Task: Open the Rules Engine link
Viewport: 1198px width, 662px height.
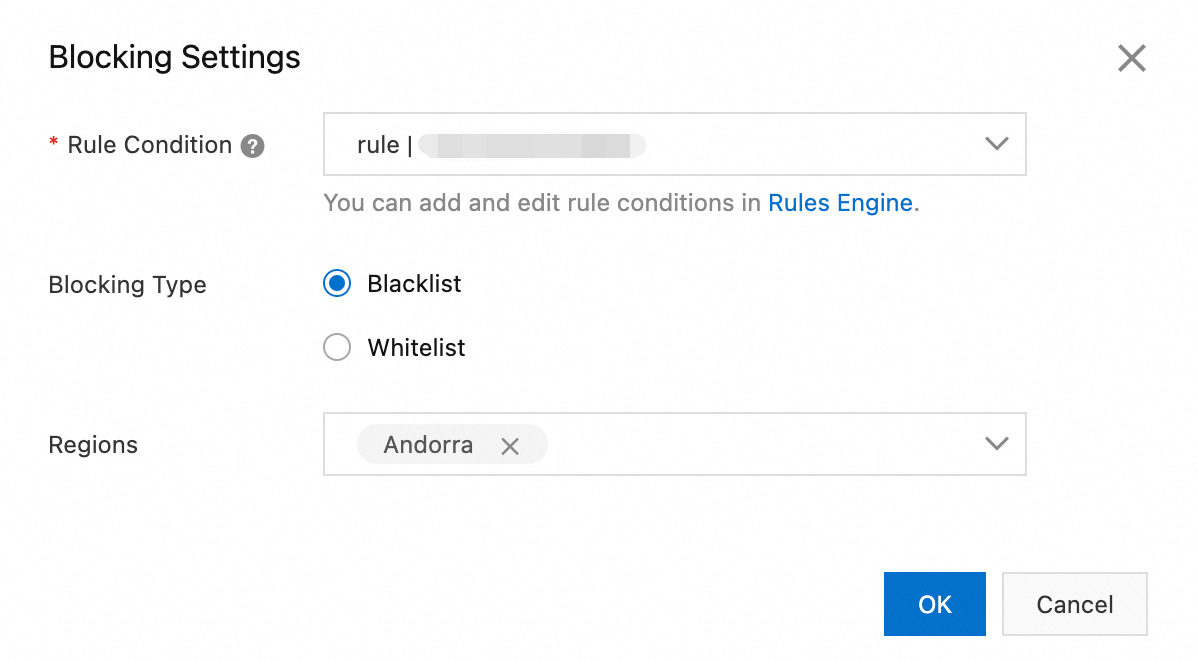Action: click(840, 203)
